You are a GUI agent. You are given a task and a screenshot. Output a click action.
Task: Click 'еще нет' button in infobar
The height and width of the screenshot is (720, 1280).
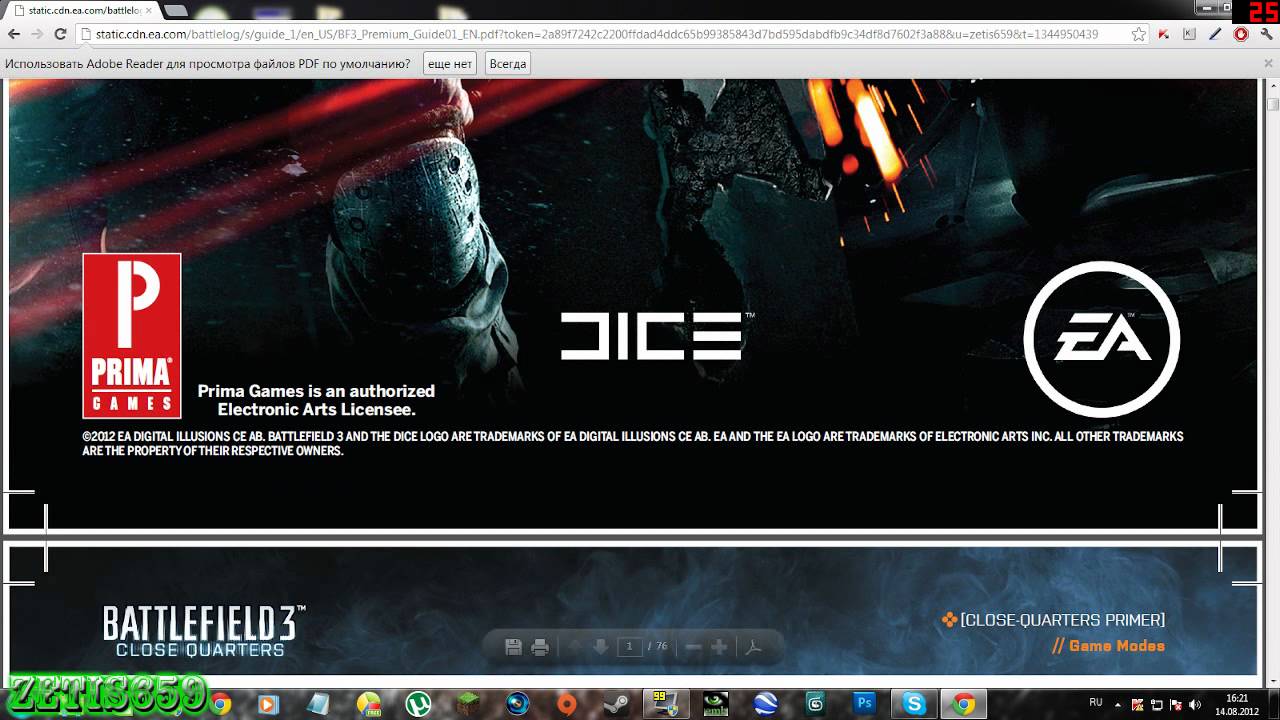point(450,63)
